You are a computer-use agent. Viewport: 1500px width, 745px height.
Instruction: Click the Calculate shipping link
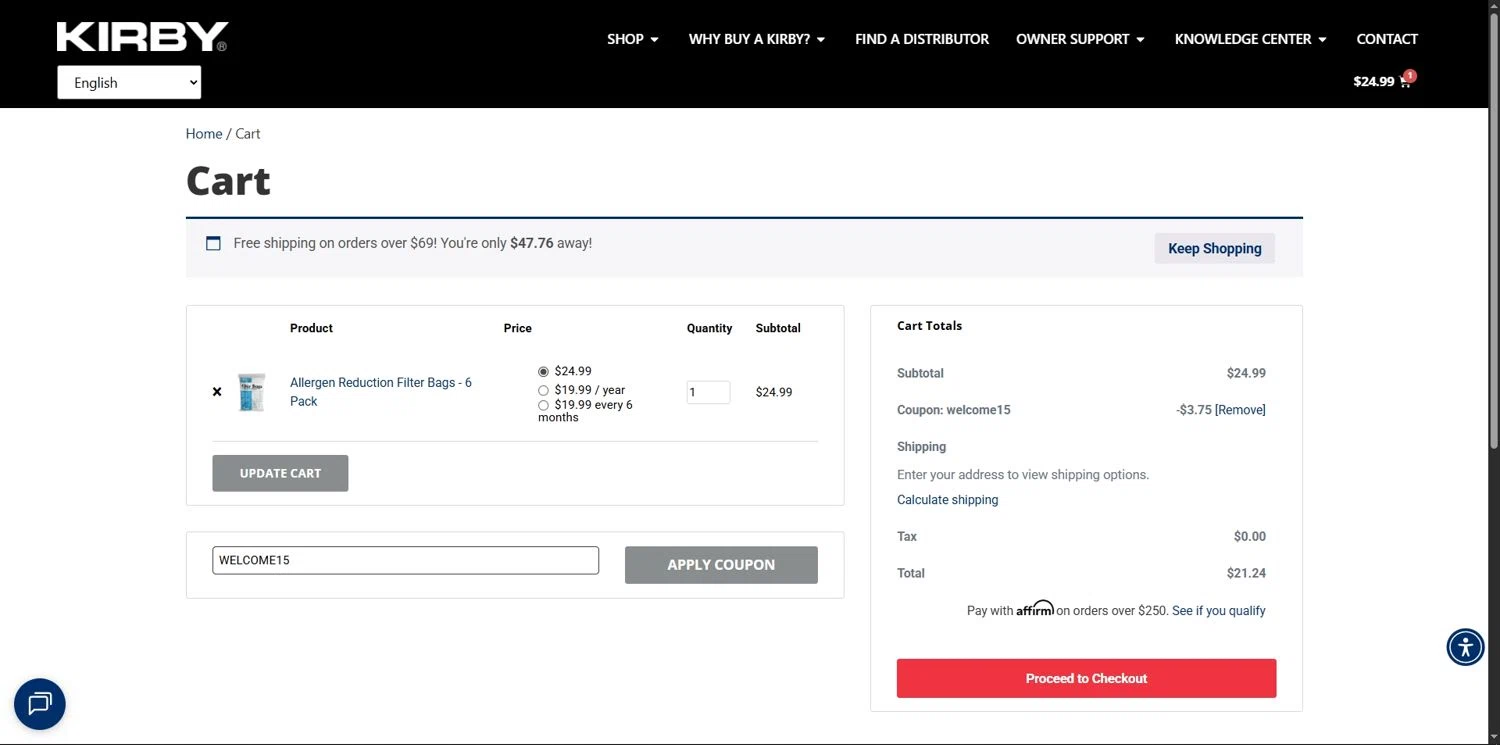coord(947,500)
